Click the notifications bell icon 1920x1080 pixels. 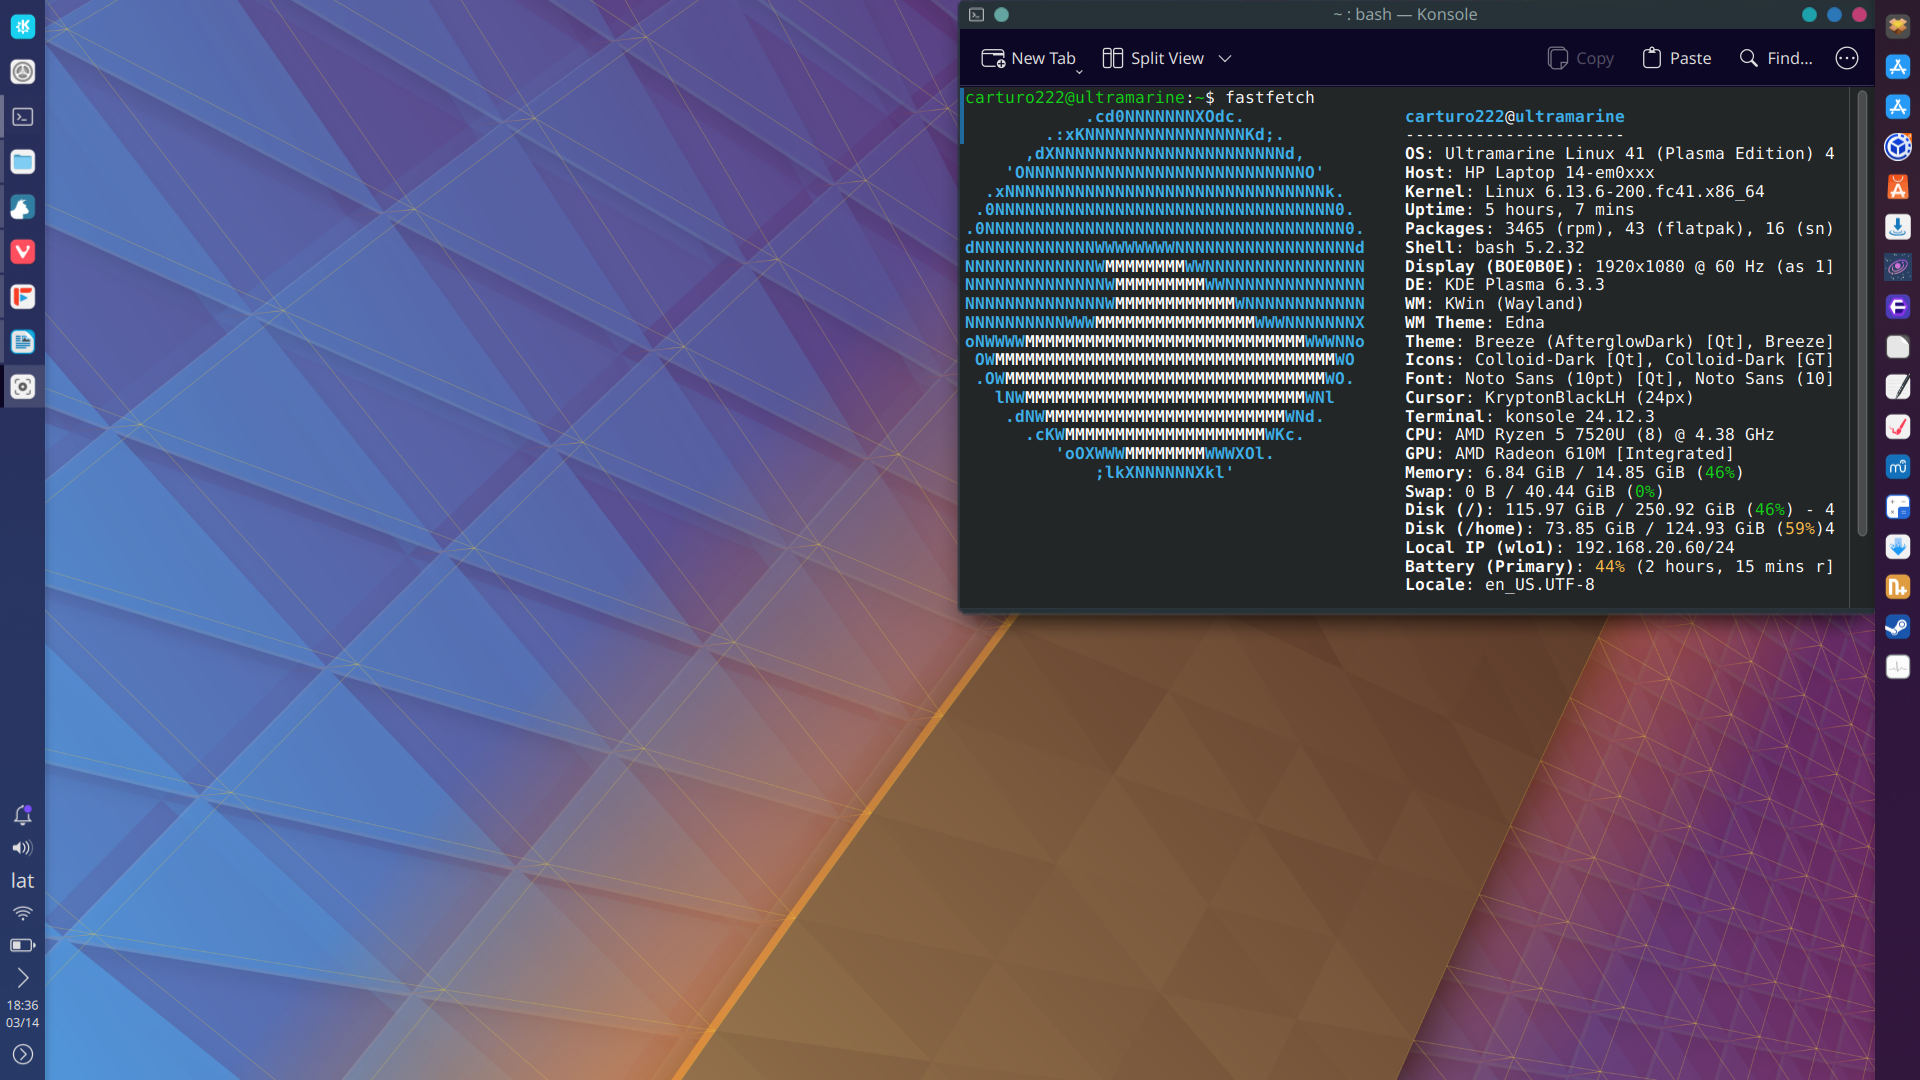22,815
